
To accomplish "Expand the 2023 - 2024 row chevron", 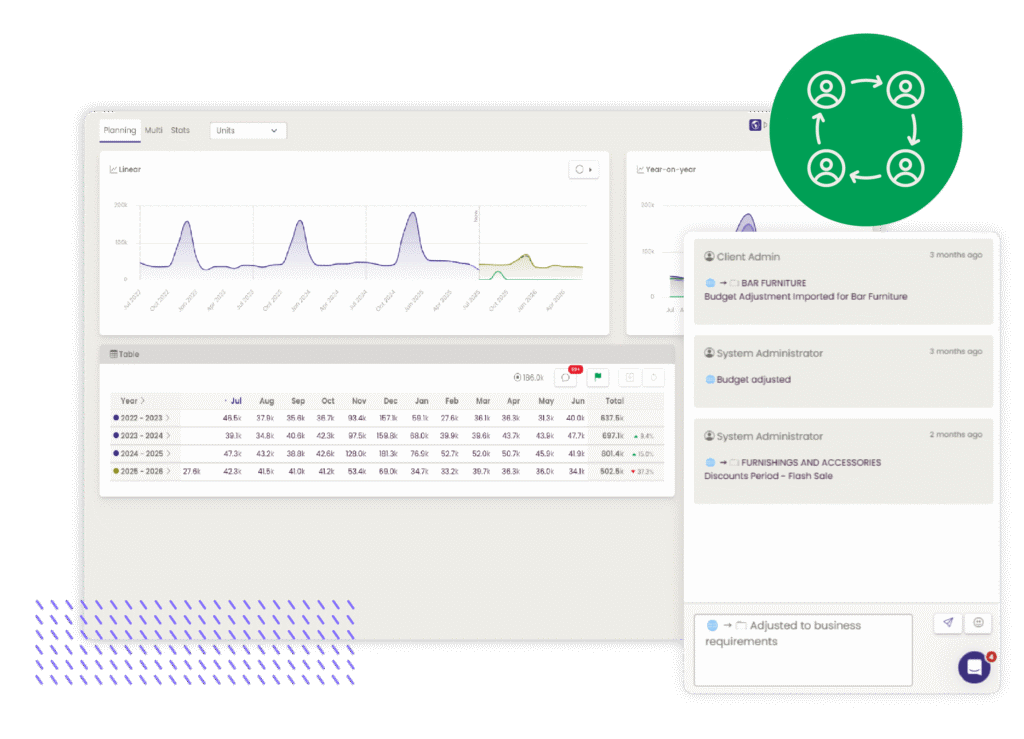I will pos(167,435).
